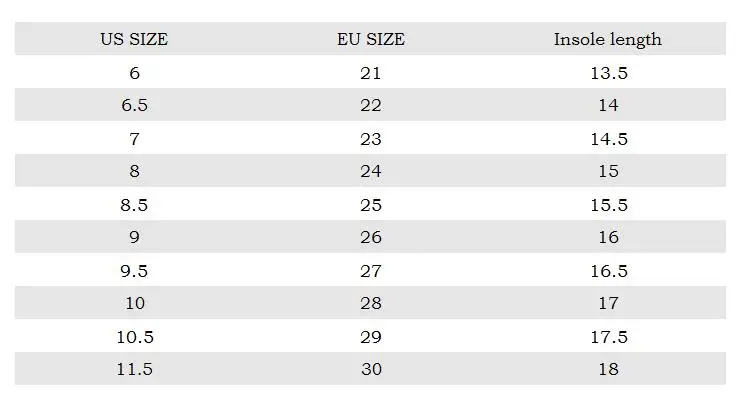Select insole length 18 value
Image resolution: width=744 pixels, height=402 pixels.
[608, 369]
